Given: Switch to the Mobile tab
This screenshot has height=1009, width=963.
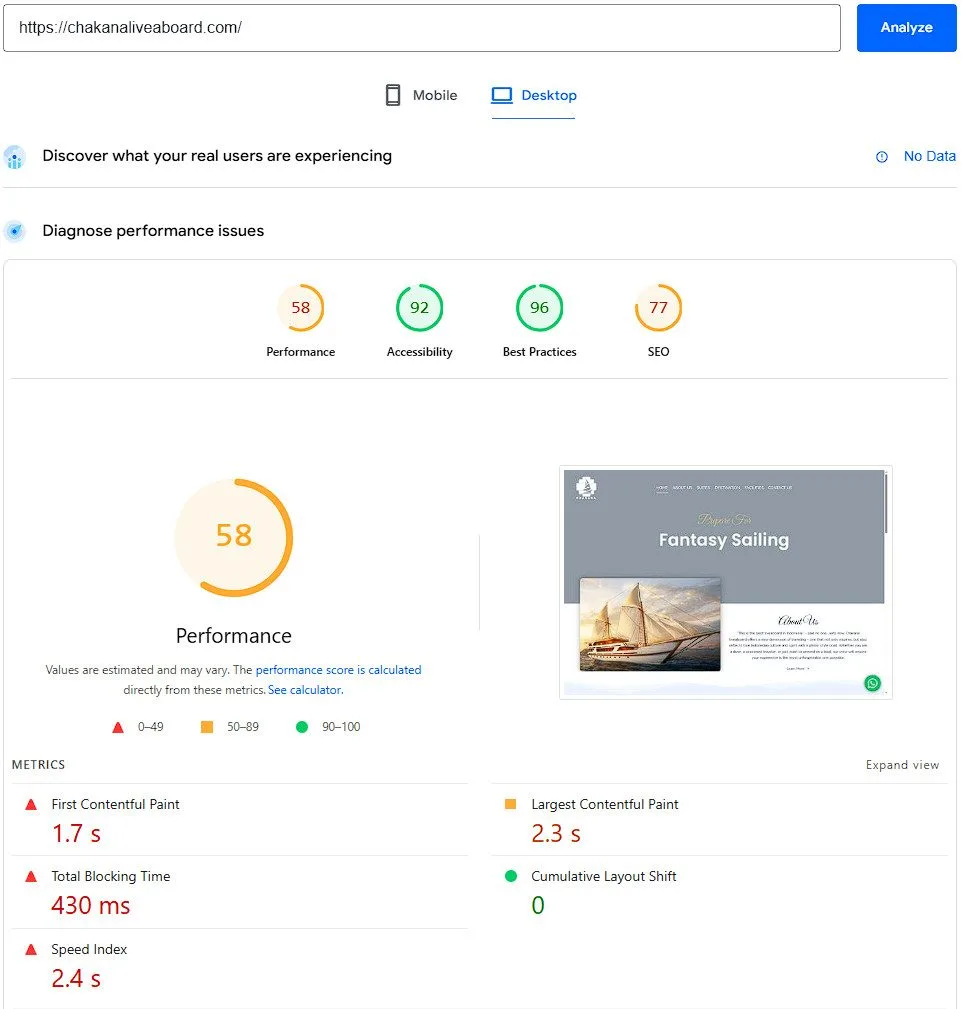Looking at the screenshot, I should 421,96.
